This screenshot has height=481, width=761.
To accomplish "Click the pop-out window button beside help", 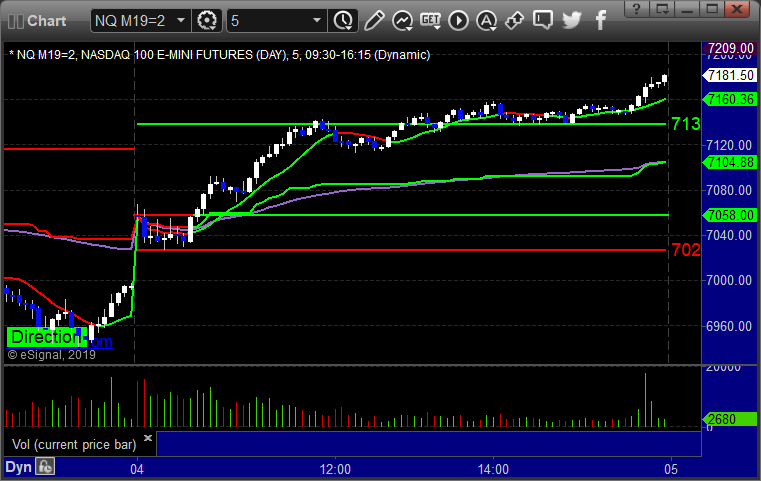I will [x=662, y=9].
